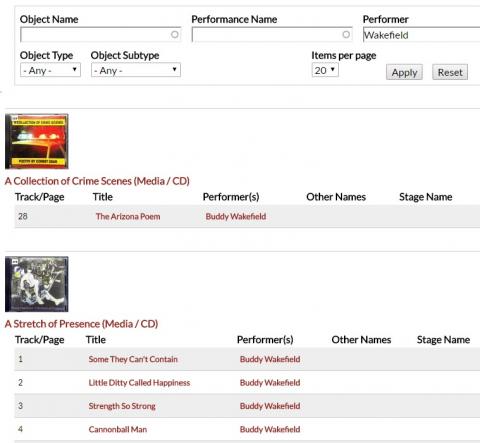Open A Collection of Crime Scenes title link
The image size is (480, 443).
click(97, 181)
